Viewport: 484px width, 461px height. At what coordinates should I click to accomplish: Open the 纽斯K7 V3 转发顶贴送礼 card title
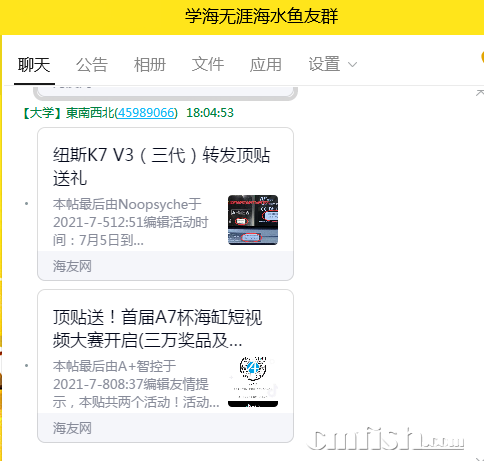pos(161,166)
